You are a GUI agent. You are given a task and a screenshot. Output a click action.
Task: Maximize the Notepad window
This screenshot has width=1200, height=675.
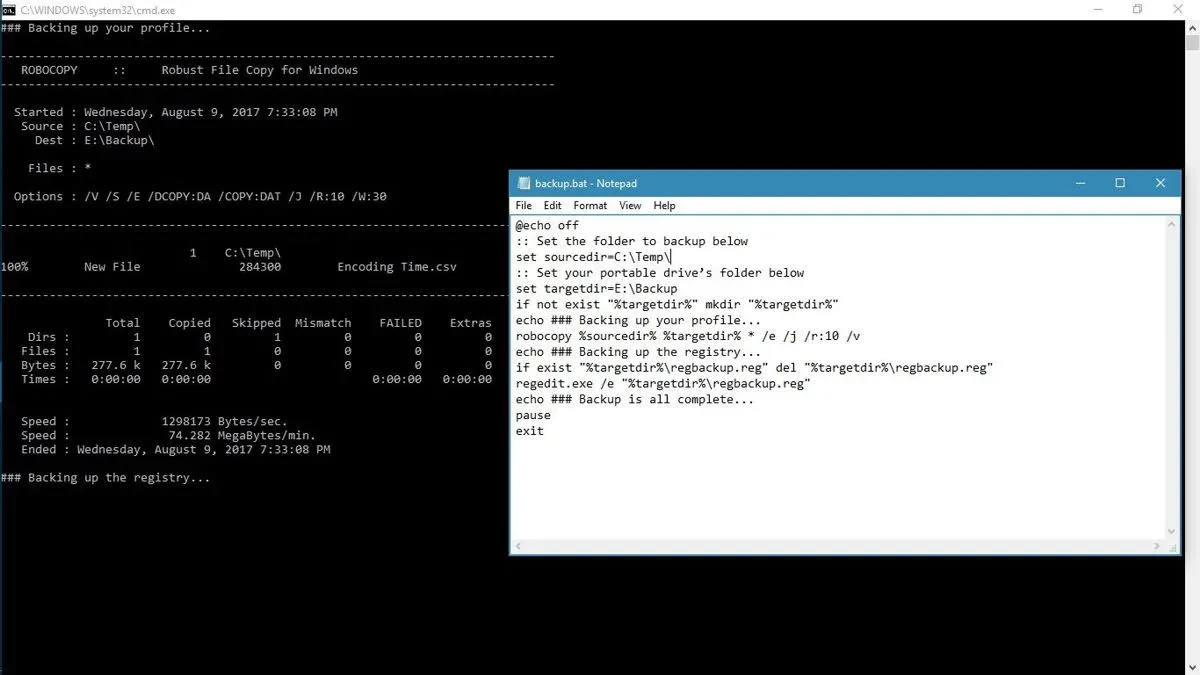click(1120, 183)
